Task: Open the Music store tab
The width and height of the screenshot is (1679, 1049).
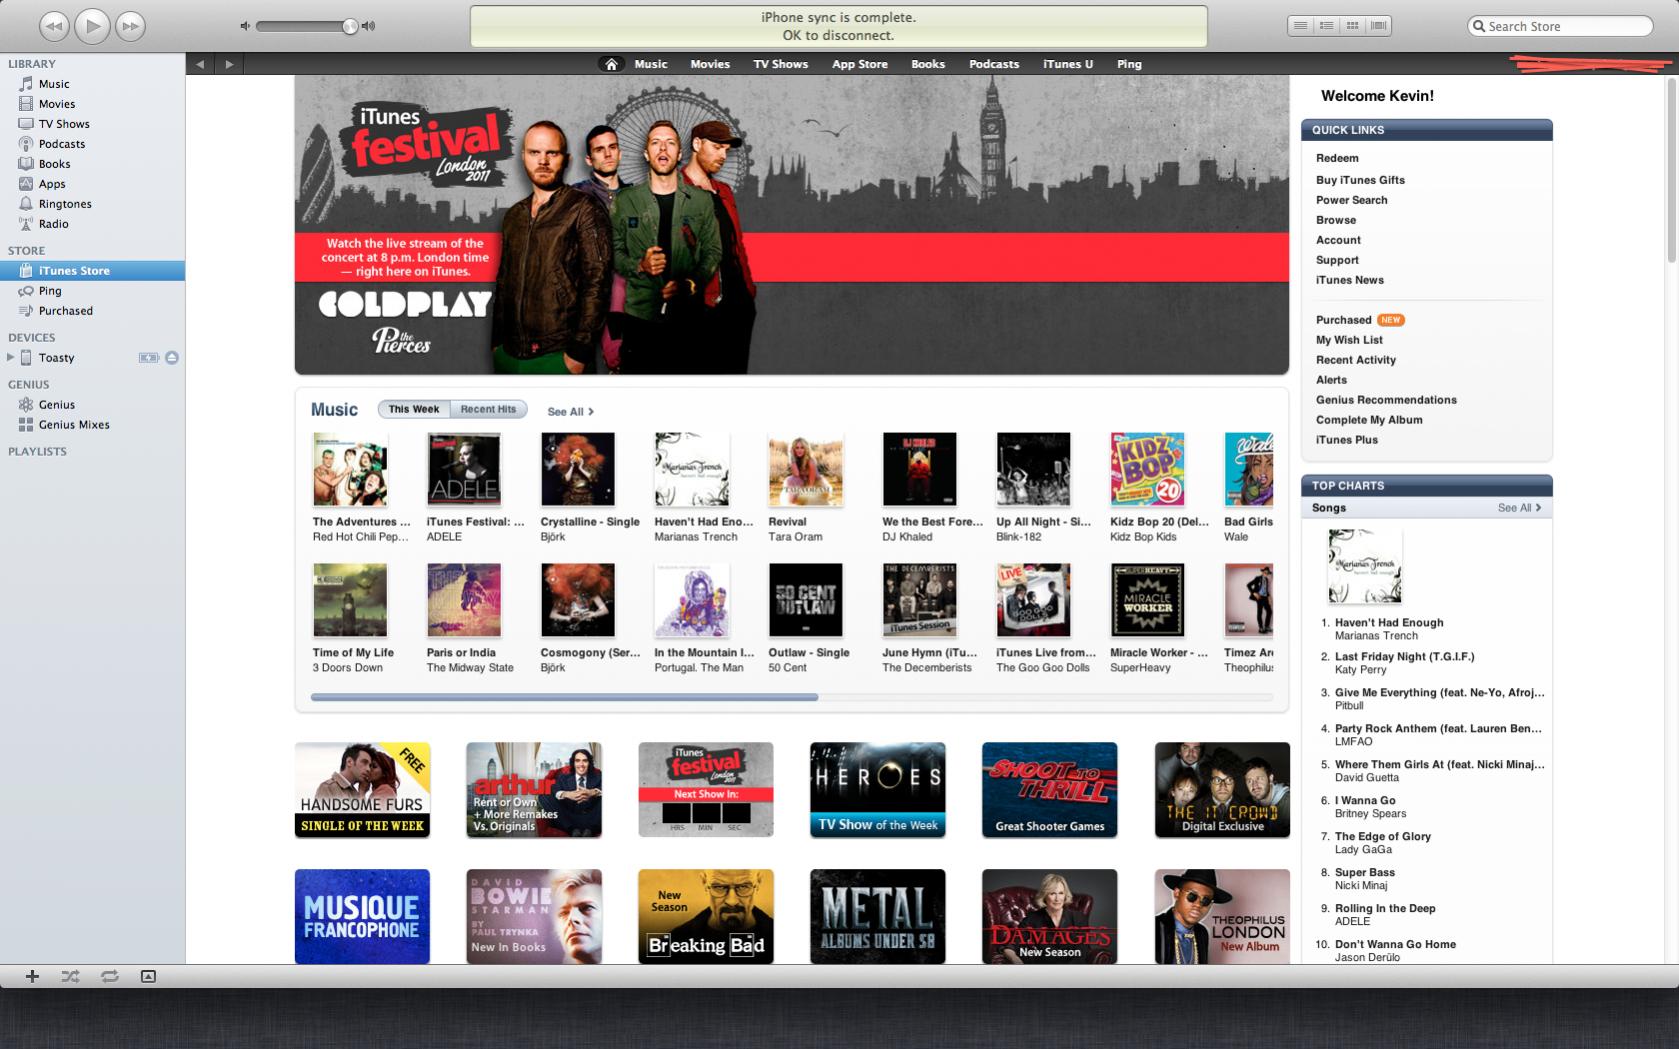Action: pyautogui.click(x=651, y=64)
